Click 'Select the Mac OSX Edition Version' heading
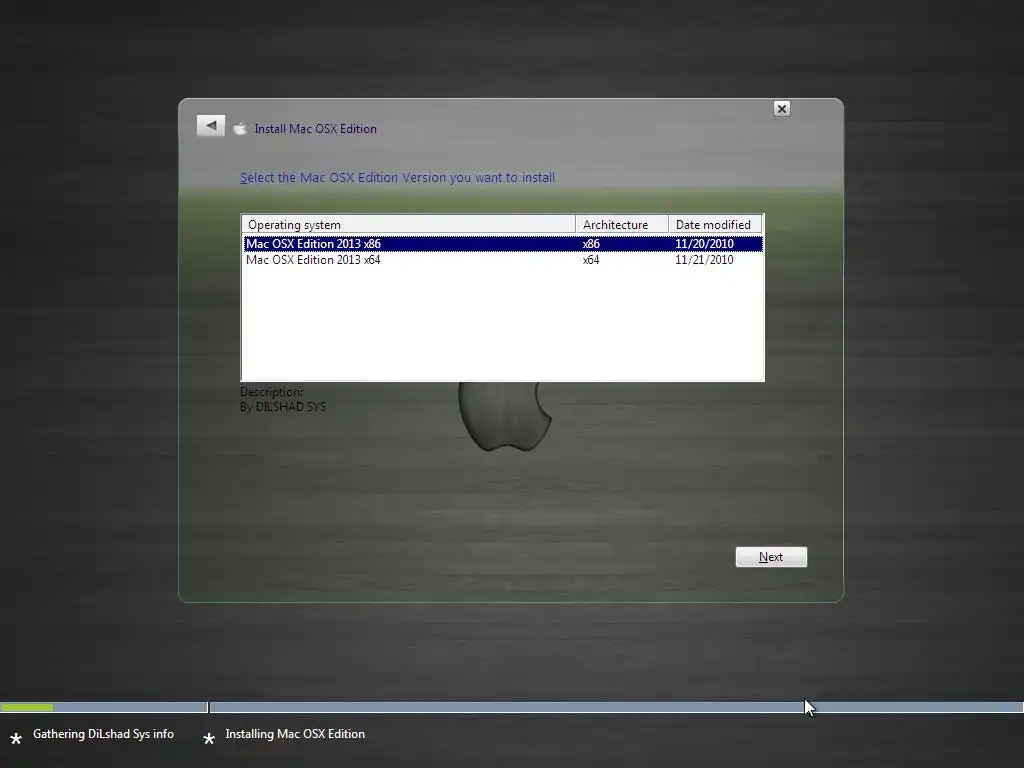This screenshot has height=768, width=1024. click(x=397, y=178)
